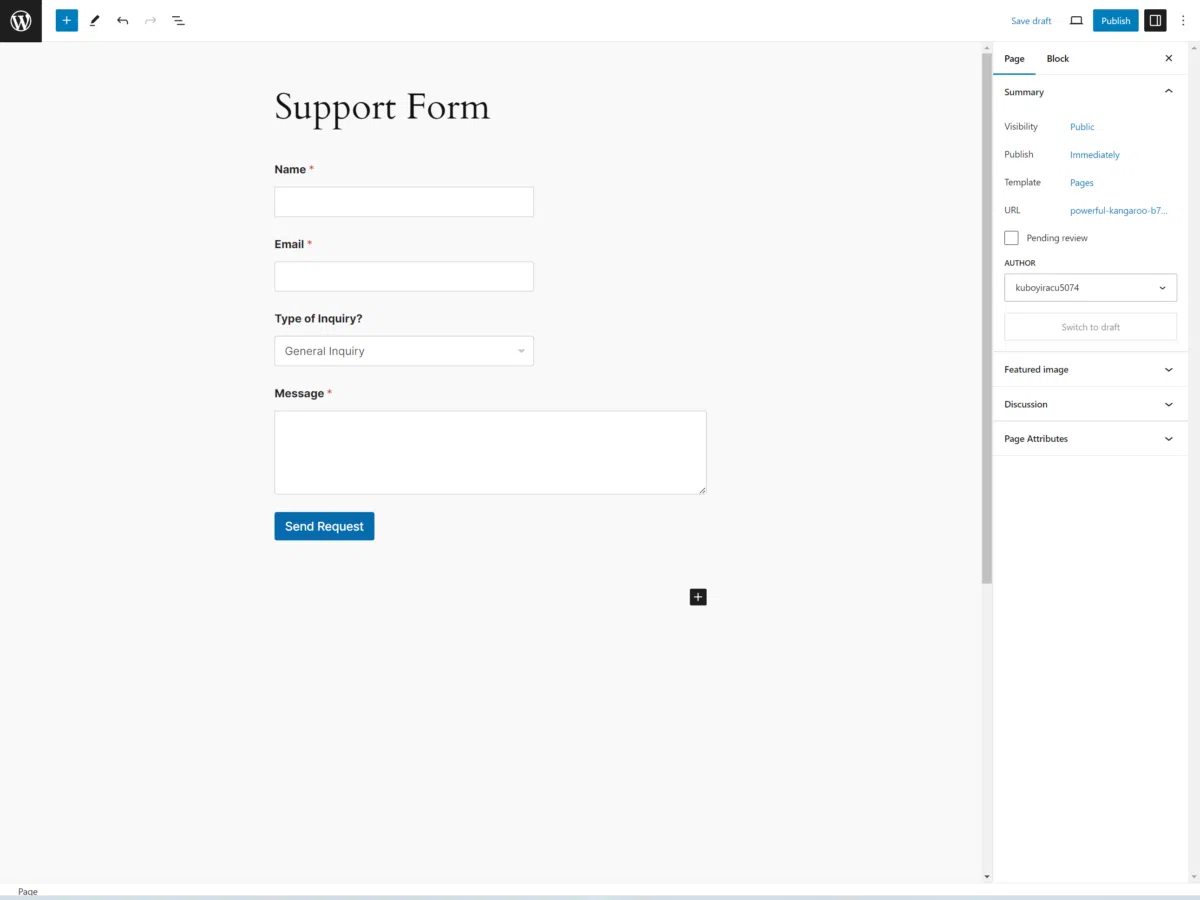Enable the Pending review checkbox
The width and height of the screenshot is (1200, 900).
1011,237
